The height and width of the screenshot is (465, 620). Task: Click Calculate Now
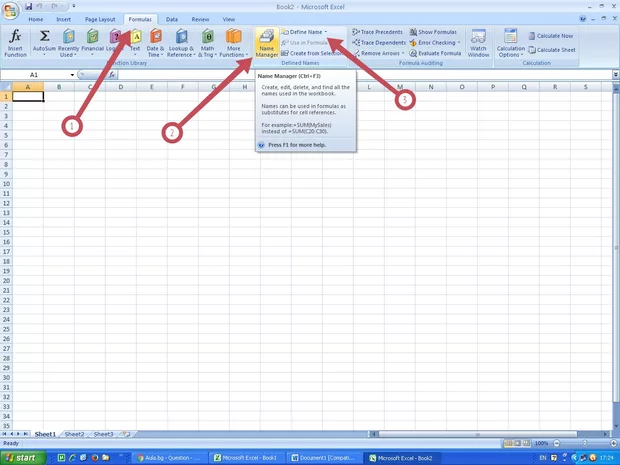click(551, 36)
